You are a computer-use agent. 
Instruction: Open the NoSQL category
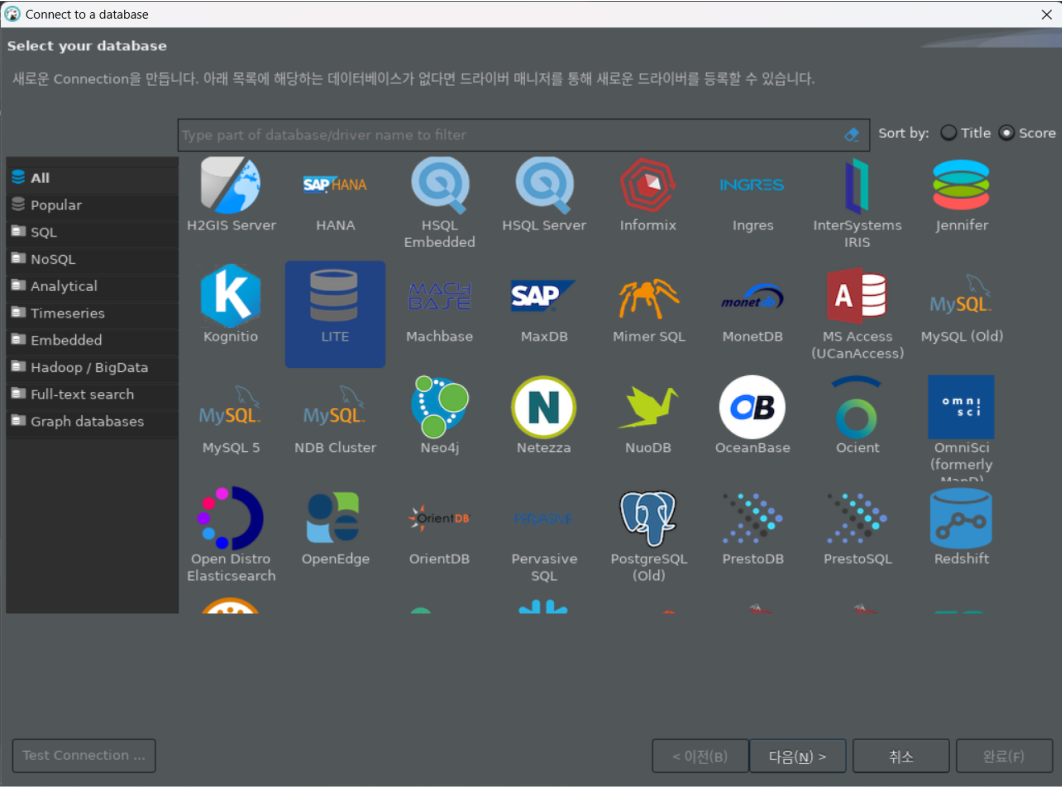coord(92,259)
